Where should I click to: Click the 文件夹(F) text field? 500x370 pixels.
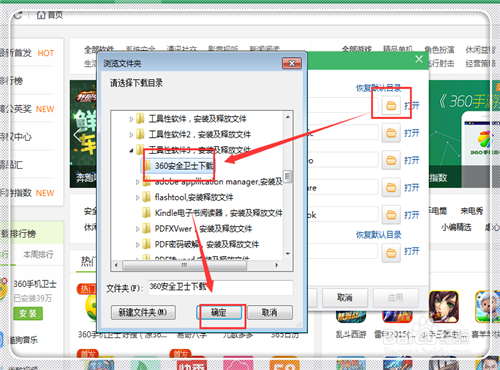[x=221, y=287]
